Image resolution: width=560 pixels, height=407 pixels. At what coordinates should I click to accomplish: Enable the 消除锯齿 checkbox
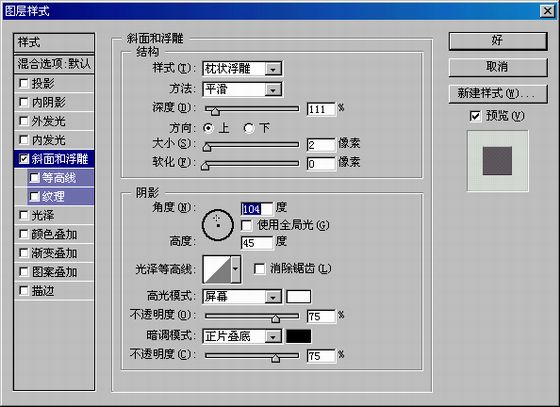pyautogui.click(x=259, y=268)
